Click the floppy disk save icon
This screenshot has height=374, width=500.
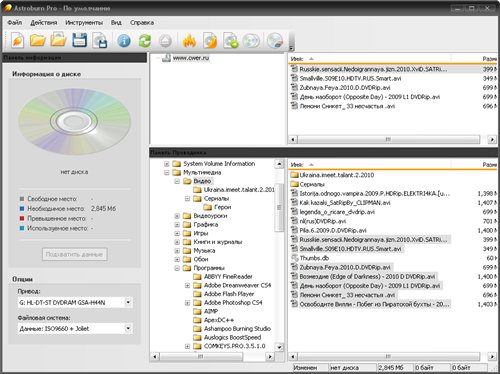[79, 41]
